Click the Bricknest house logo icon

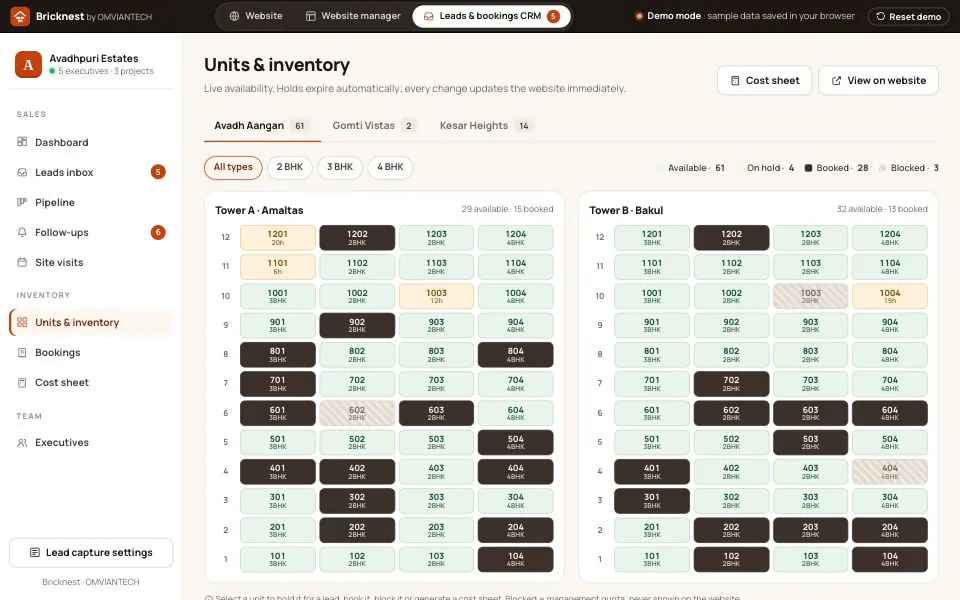tap(20, 17)
